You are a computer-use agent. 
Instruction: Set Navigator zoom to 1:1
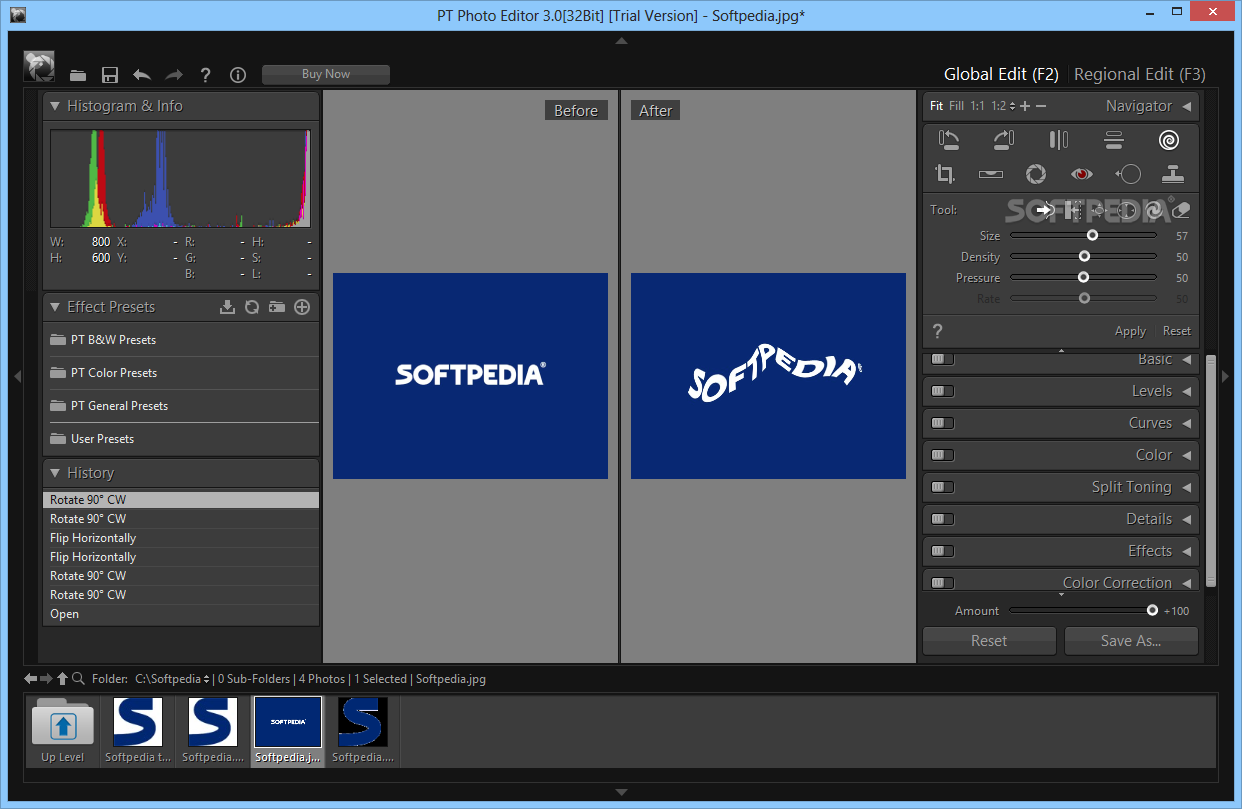click(x=977, y=106)
